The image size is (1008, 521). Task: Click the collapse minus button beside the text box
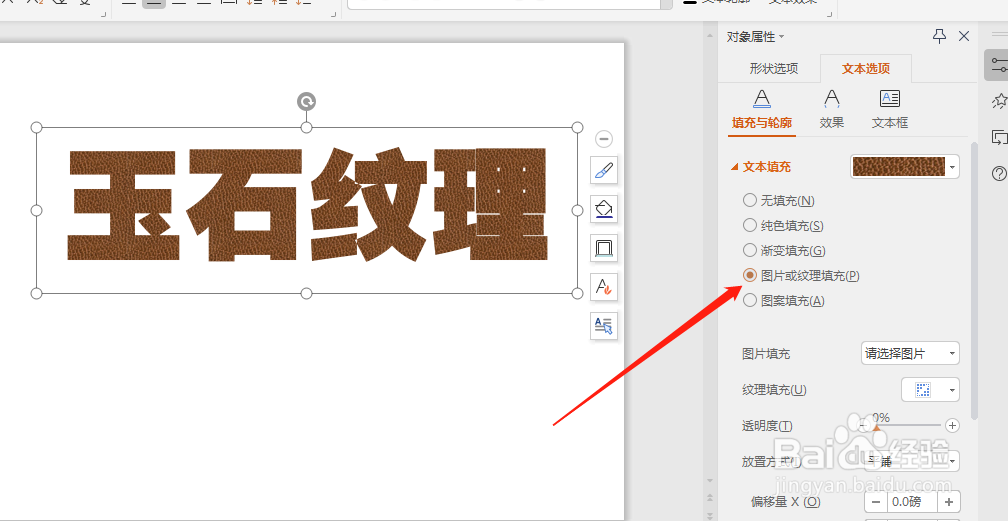[604, 139]
